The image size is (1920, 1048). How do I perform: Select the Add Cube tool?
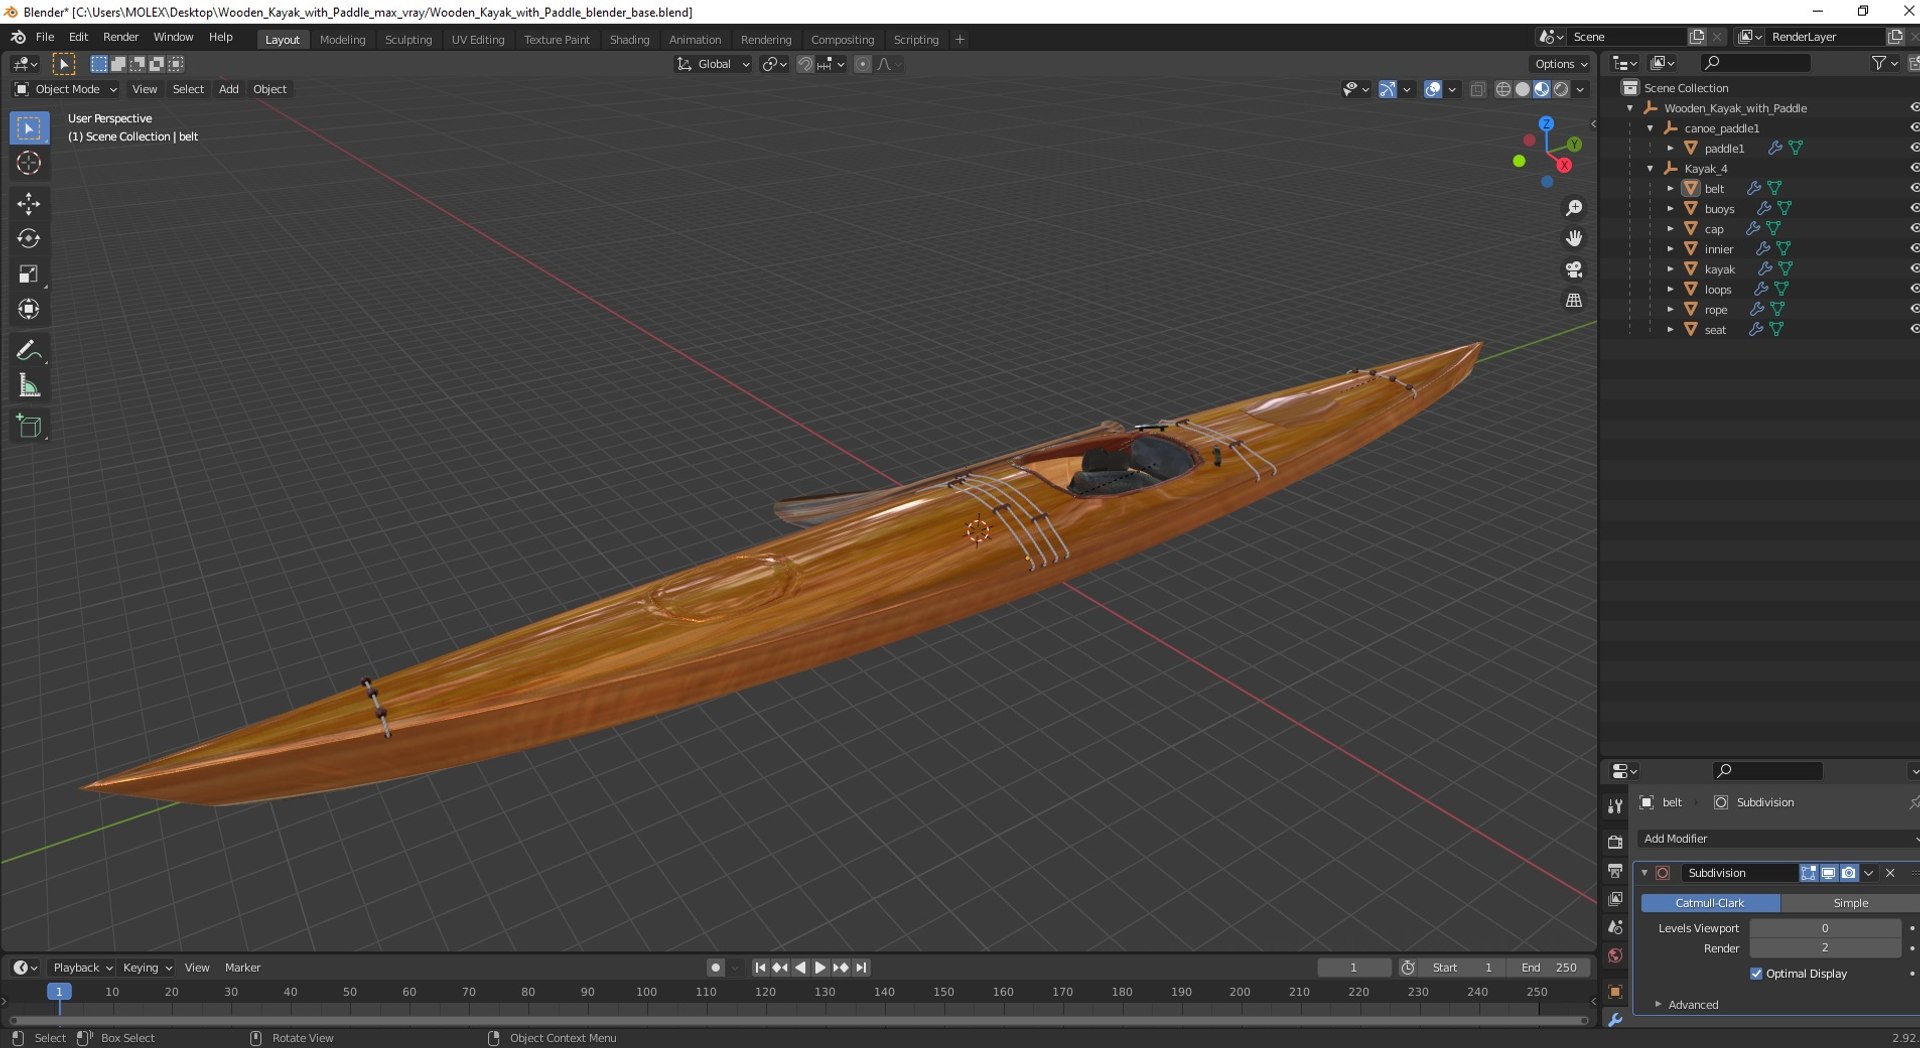click(29, 427)
